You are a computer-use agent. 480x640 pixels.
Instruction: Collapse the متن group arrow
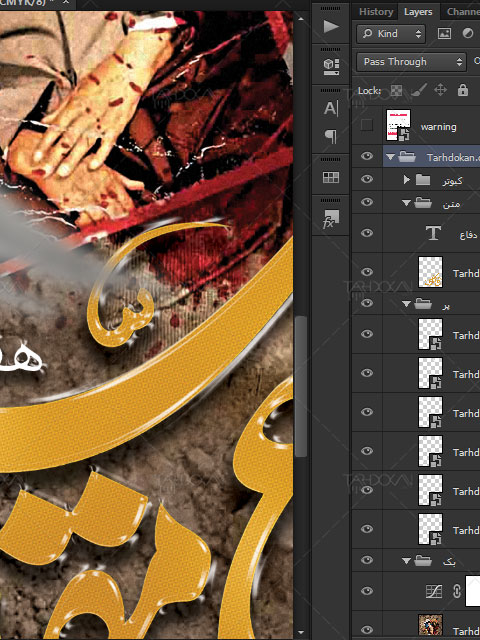point(406,203)
